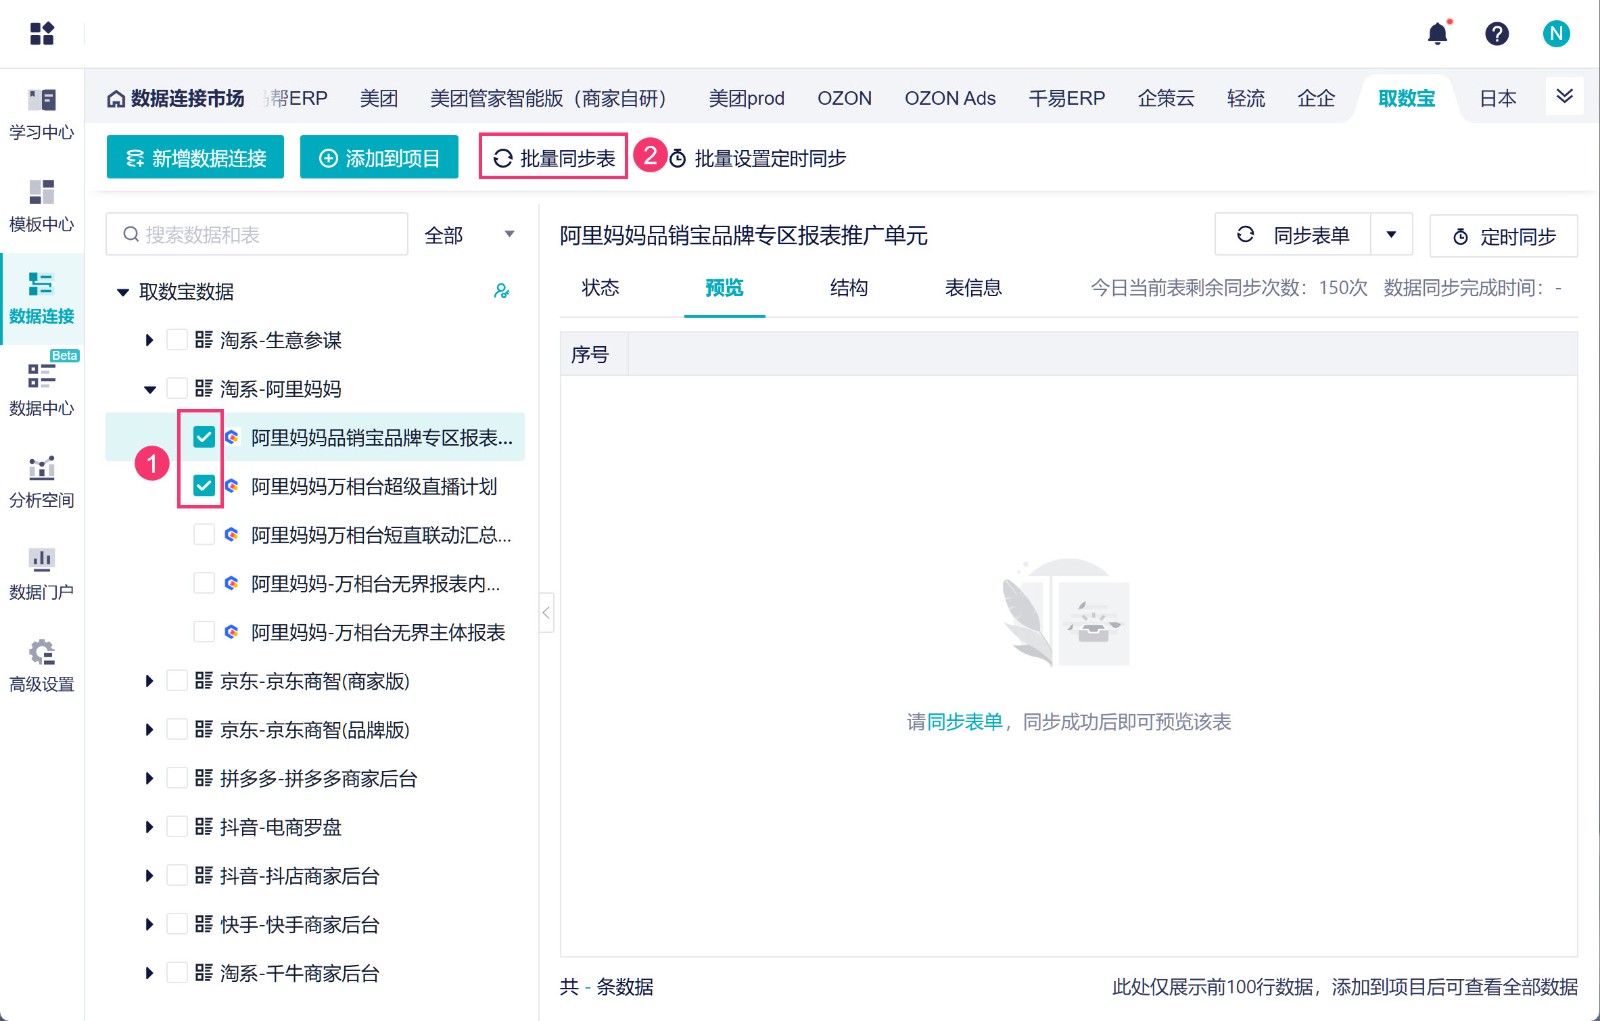
Task: Click the dataset icon of 淘系-生意参谋
Action: (x=204, y=340)
